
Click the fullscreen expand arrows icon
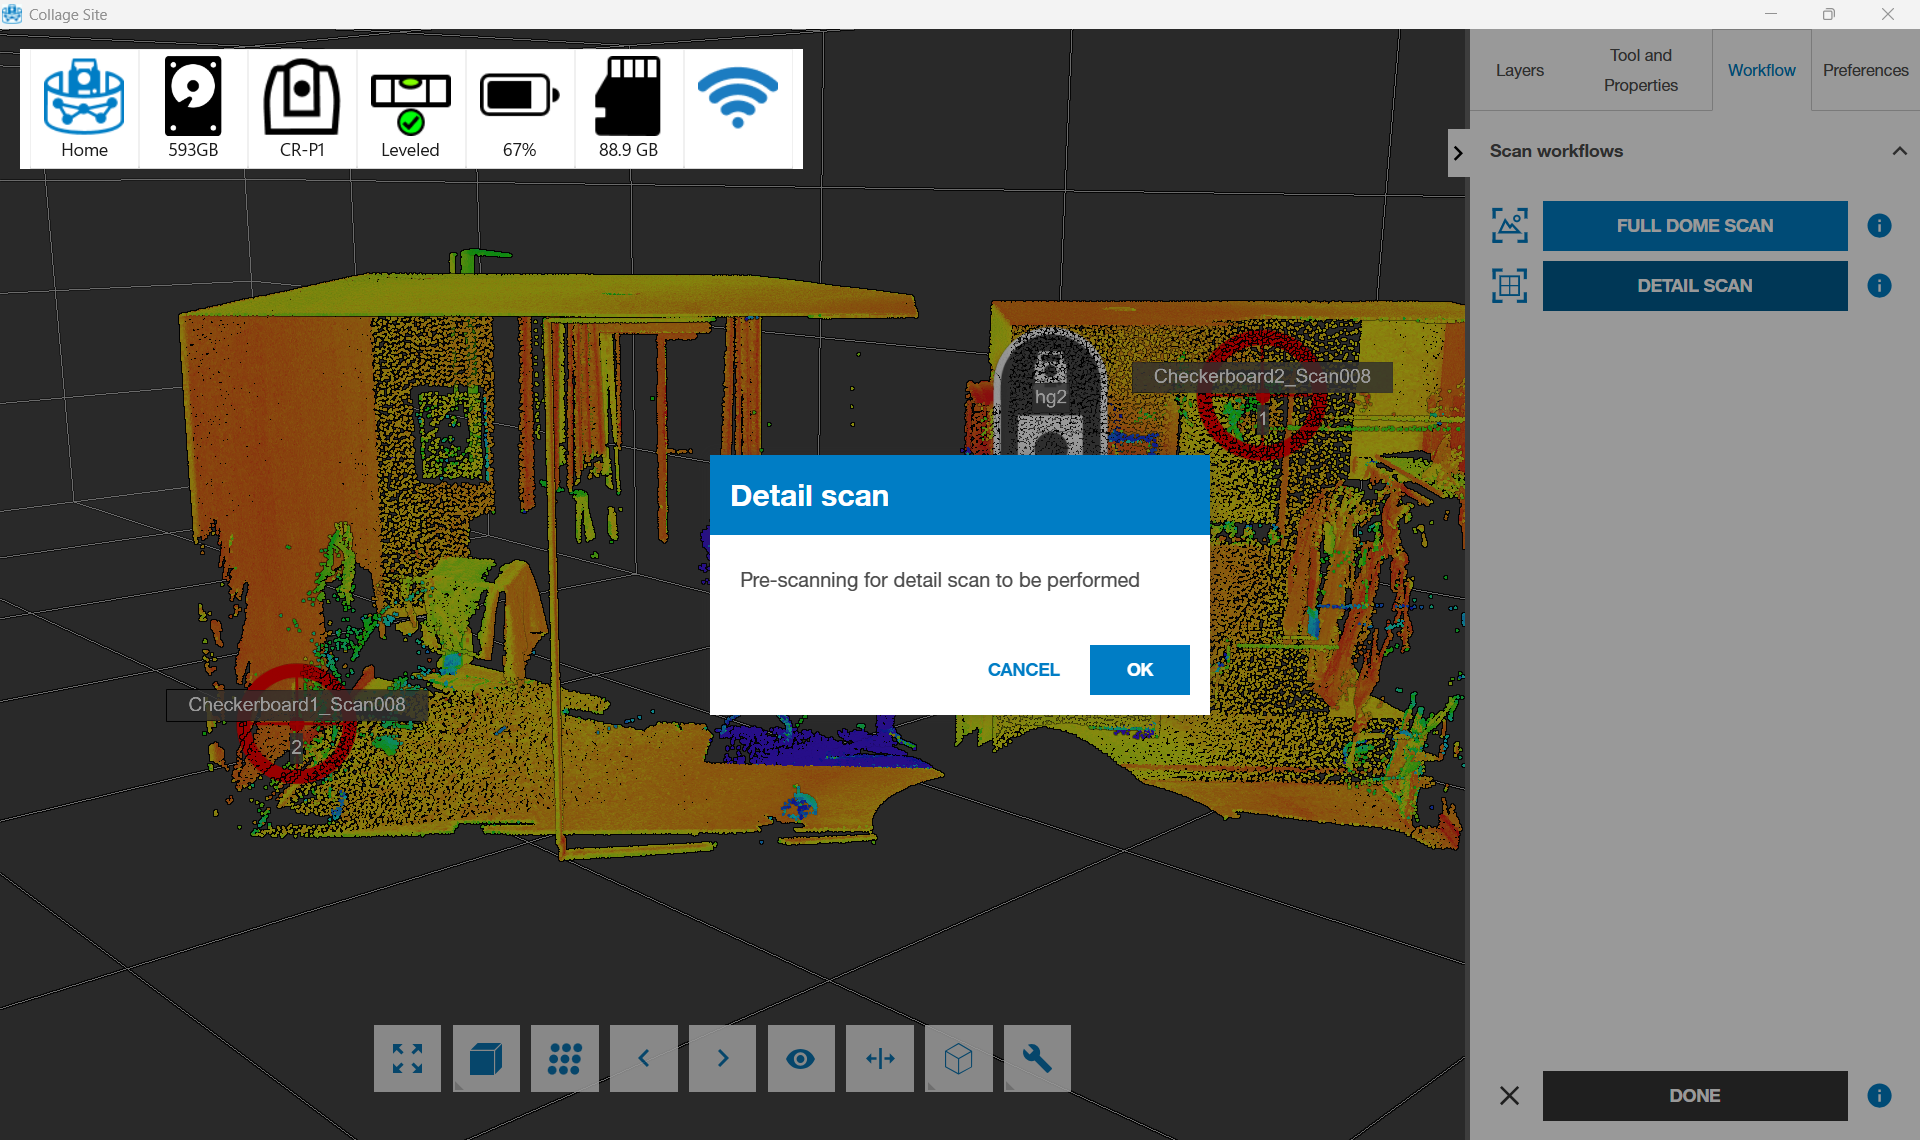tap(407, 1058)
